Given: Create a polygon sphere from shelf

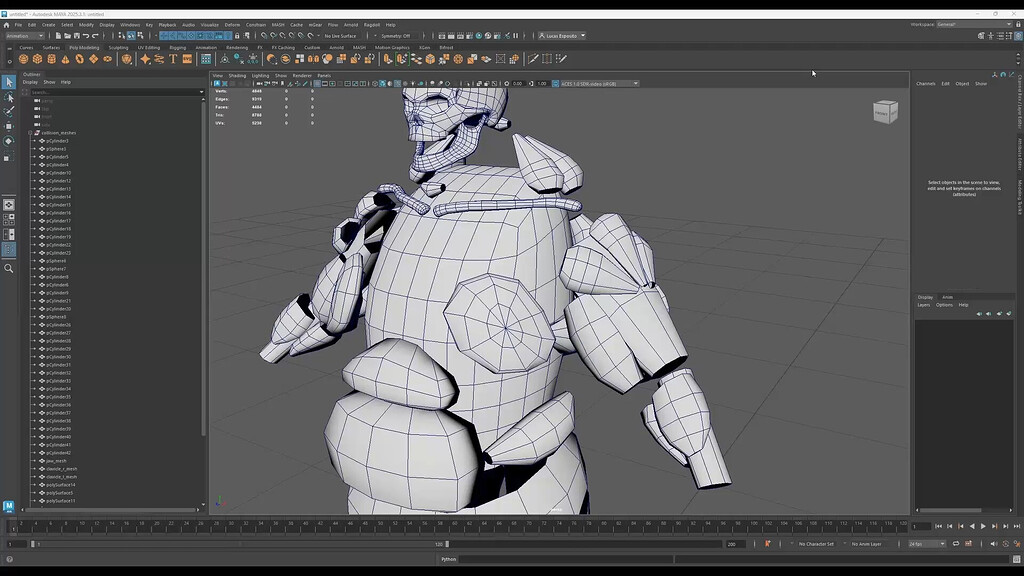Looking at the screenshot, I should tap(24, 59).
